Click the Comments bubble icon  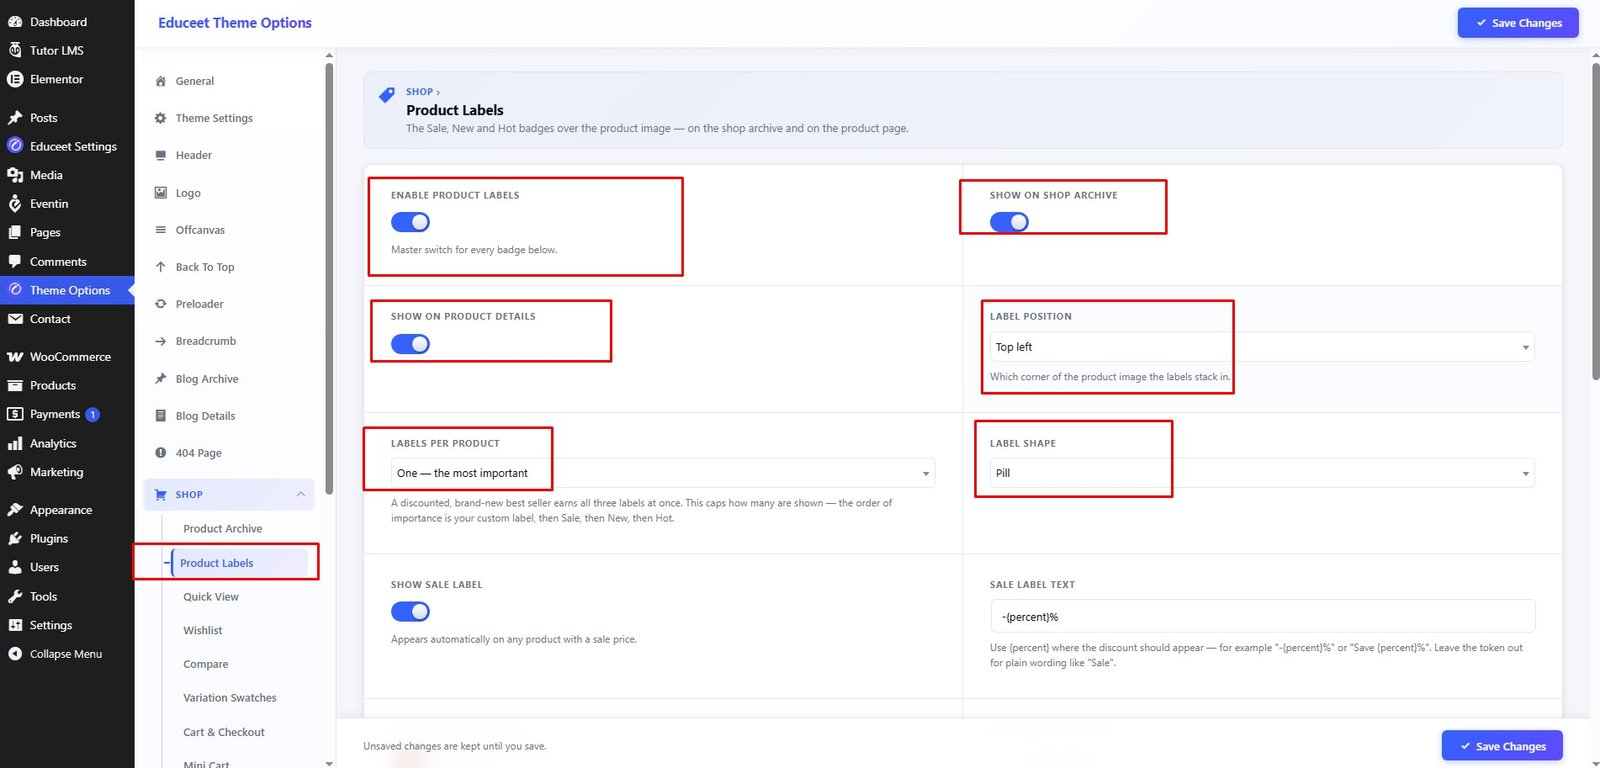[15, 262]
